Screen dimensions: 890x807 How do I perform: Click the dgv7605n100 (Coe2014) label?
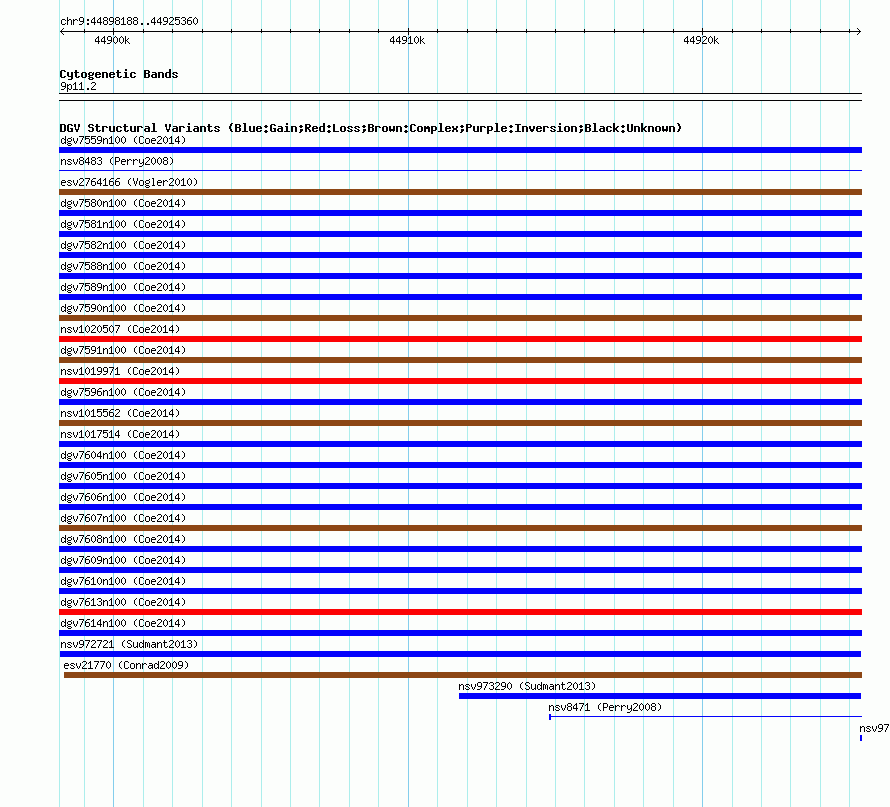(123, 476)
